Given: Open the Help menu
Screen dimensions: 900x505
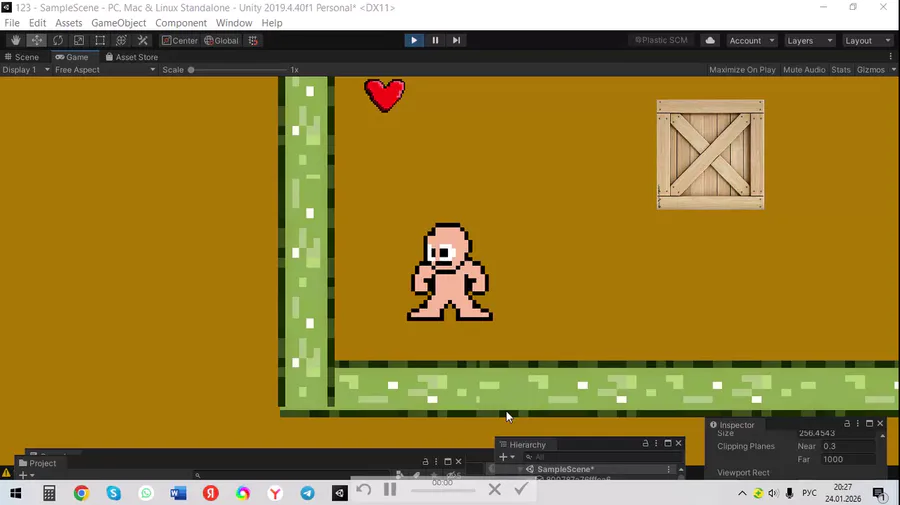Looking at the screenshot, I should click(x=271, y=23).
